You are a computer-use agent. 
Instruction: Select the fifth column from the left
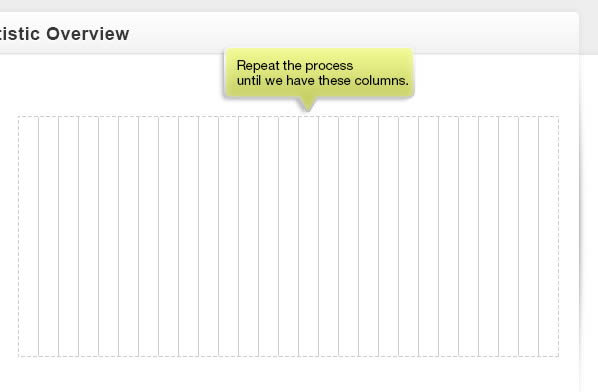pos(108,236)
